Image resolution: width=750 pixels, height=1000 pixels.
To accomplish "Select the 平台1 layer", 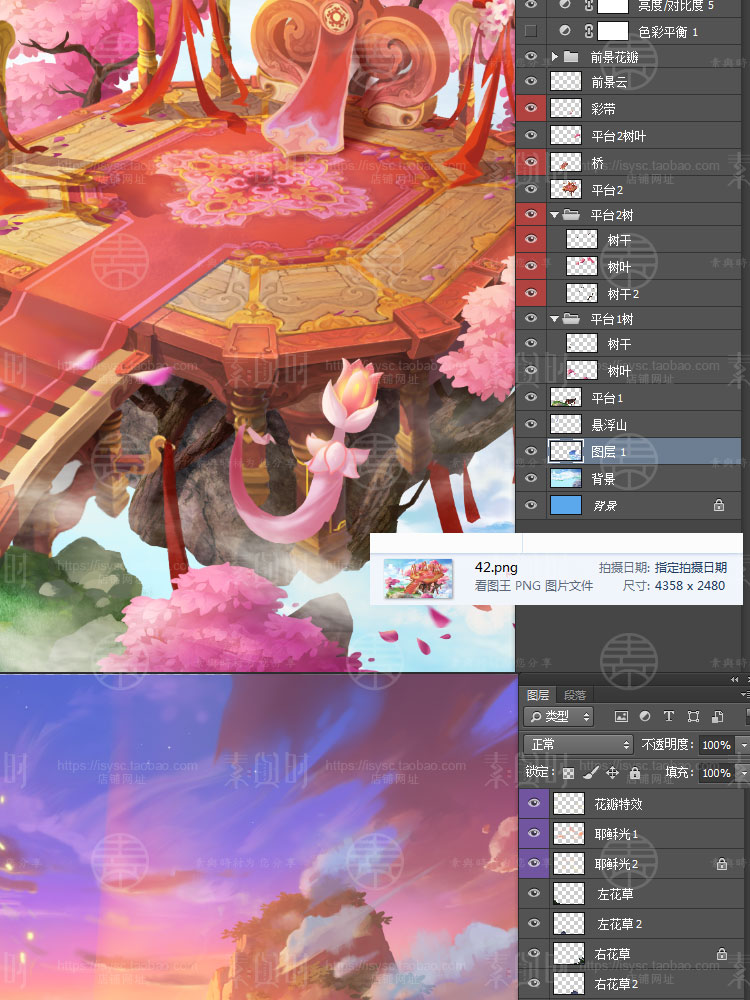I will click(629, 398).
